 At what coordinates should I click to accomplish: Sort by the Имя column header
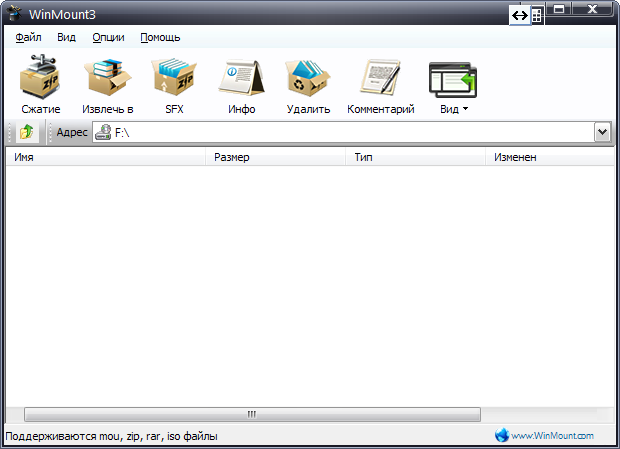[106, 157]
